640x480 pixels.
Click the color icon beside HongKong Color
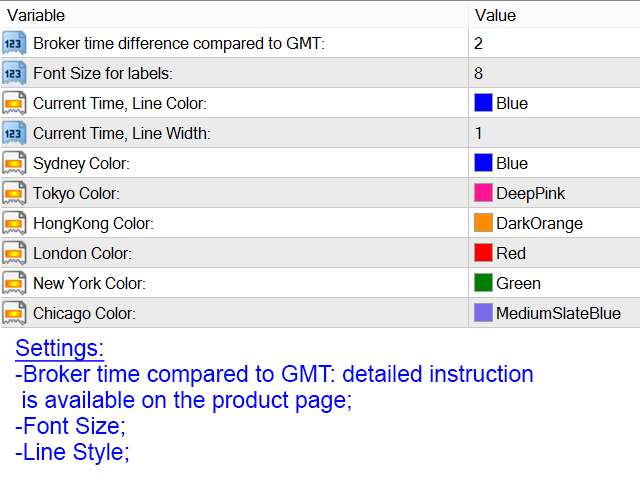click(x=14, y=223)
